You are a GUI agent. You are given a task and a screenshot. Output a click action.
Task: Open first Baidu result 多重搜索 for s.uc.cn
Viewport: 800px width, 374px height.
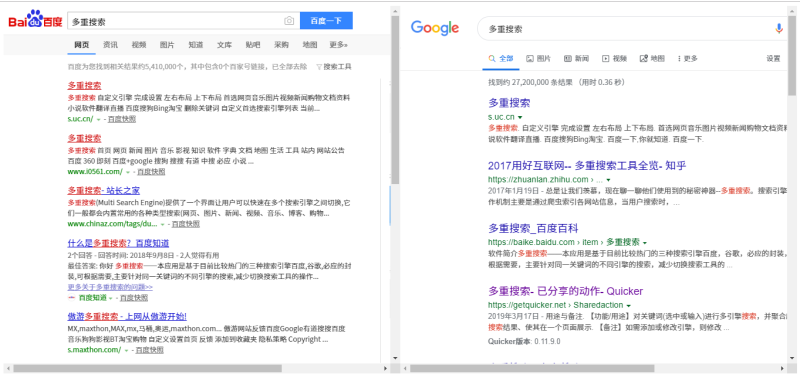pos(84,85)
